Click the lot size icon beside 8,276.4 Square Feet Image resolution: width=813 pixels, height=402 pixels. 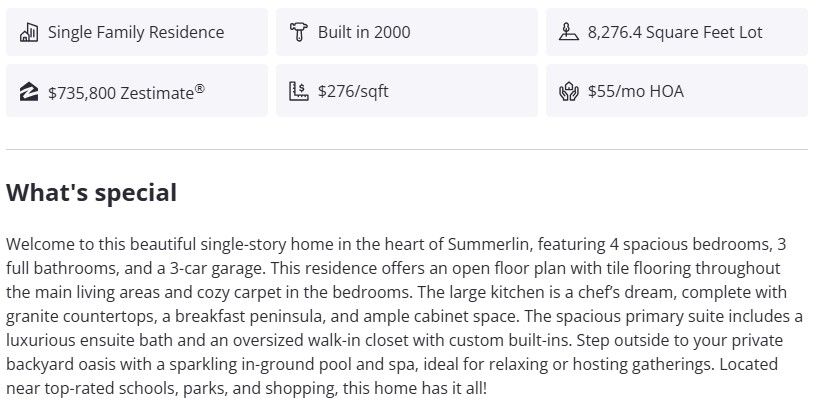(569, 32)
